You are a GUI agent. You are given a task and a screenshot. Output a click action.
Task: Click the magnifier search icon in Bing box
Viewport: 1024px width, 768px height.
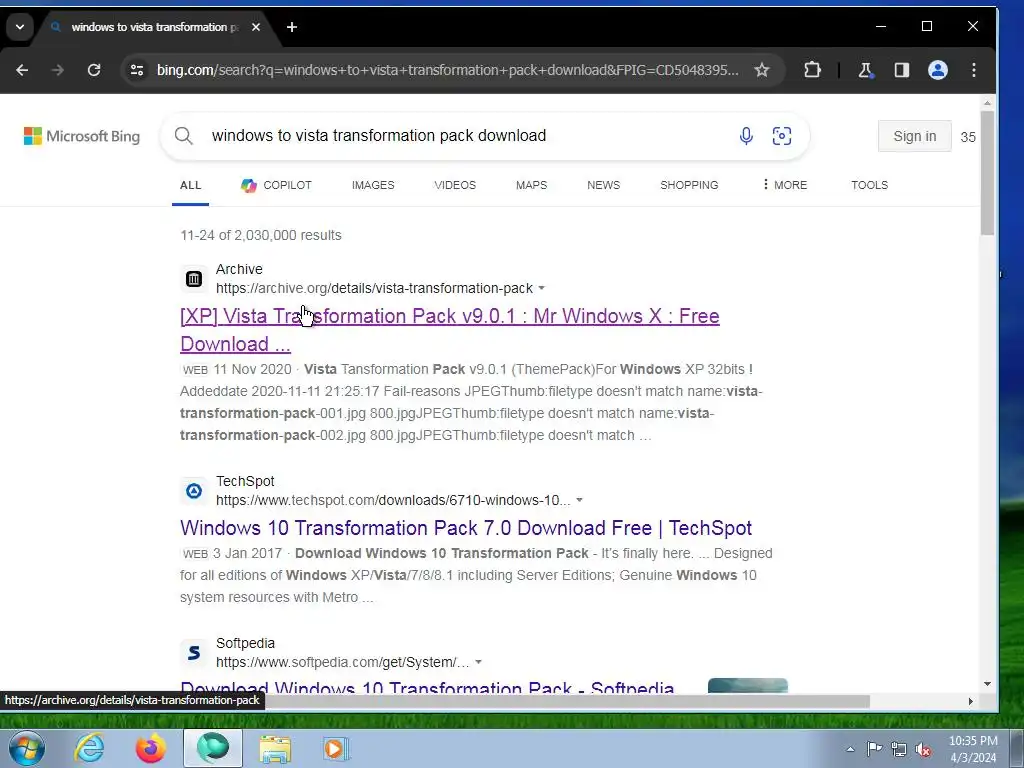[184, 136]
